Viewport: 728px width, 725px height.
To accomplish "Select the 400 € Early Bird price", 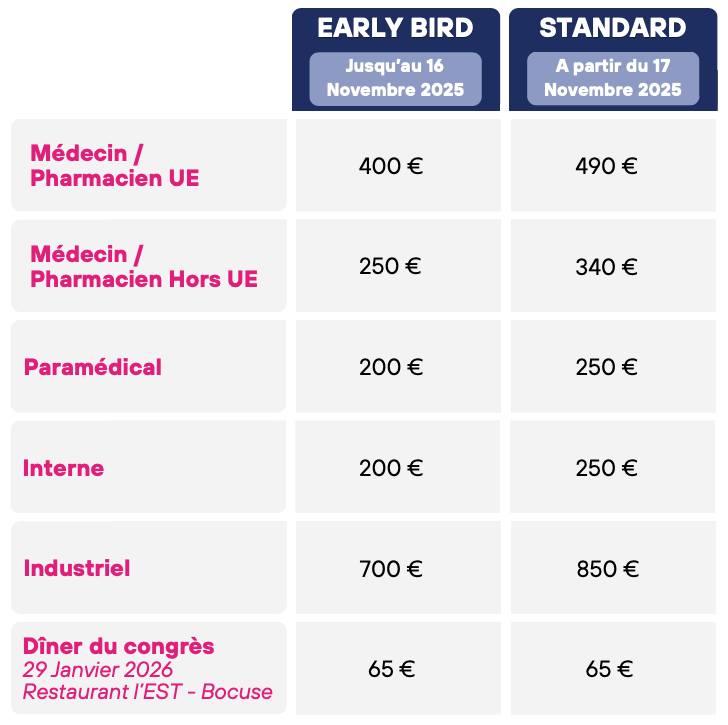I will coord(391,166).
